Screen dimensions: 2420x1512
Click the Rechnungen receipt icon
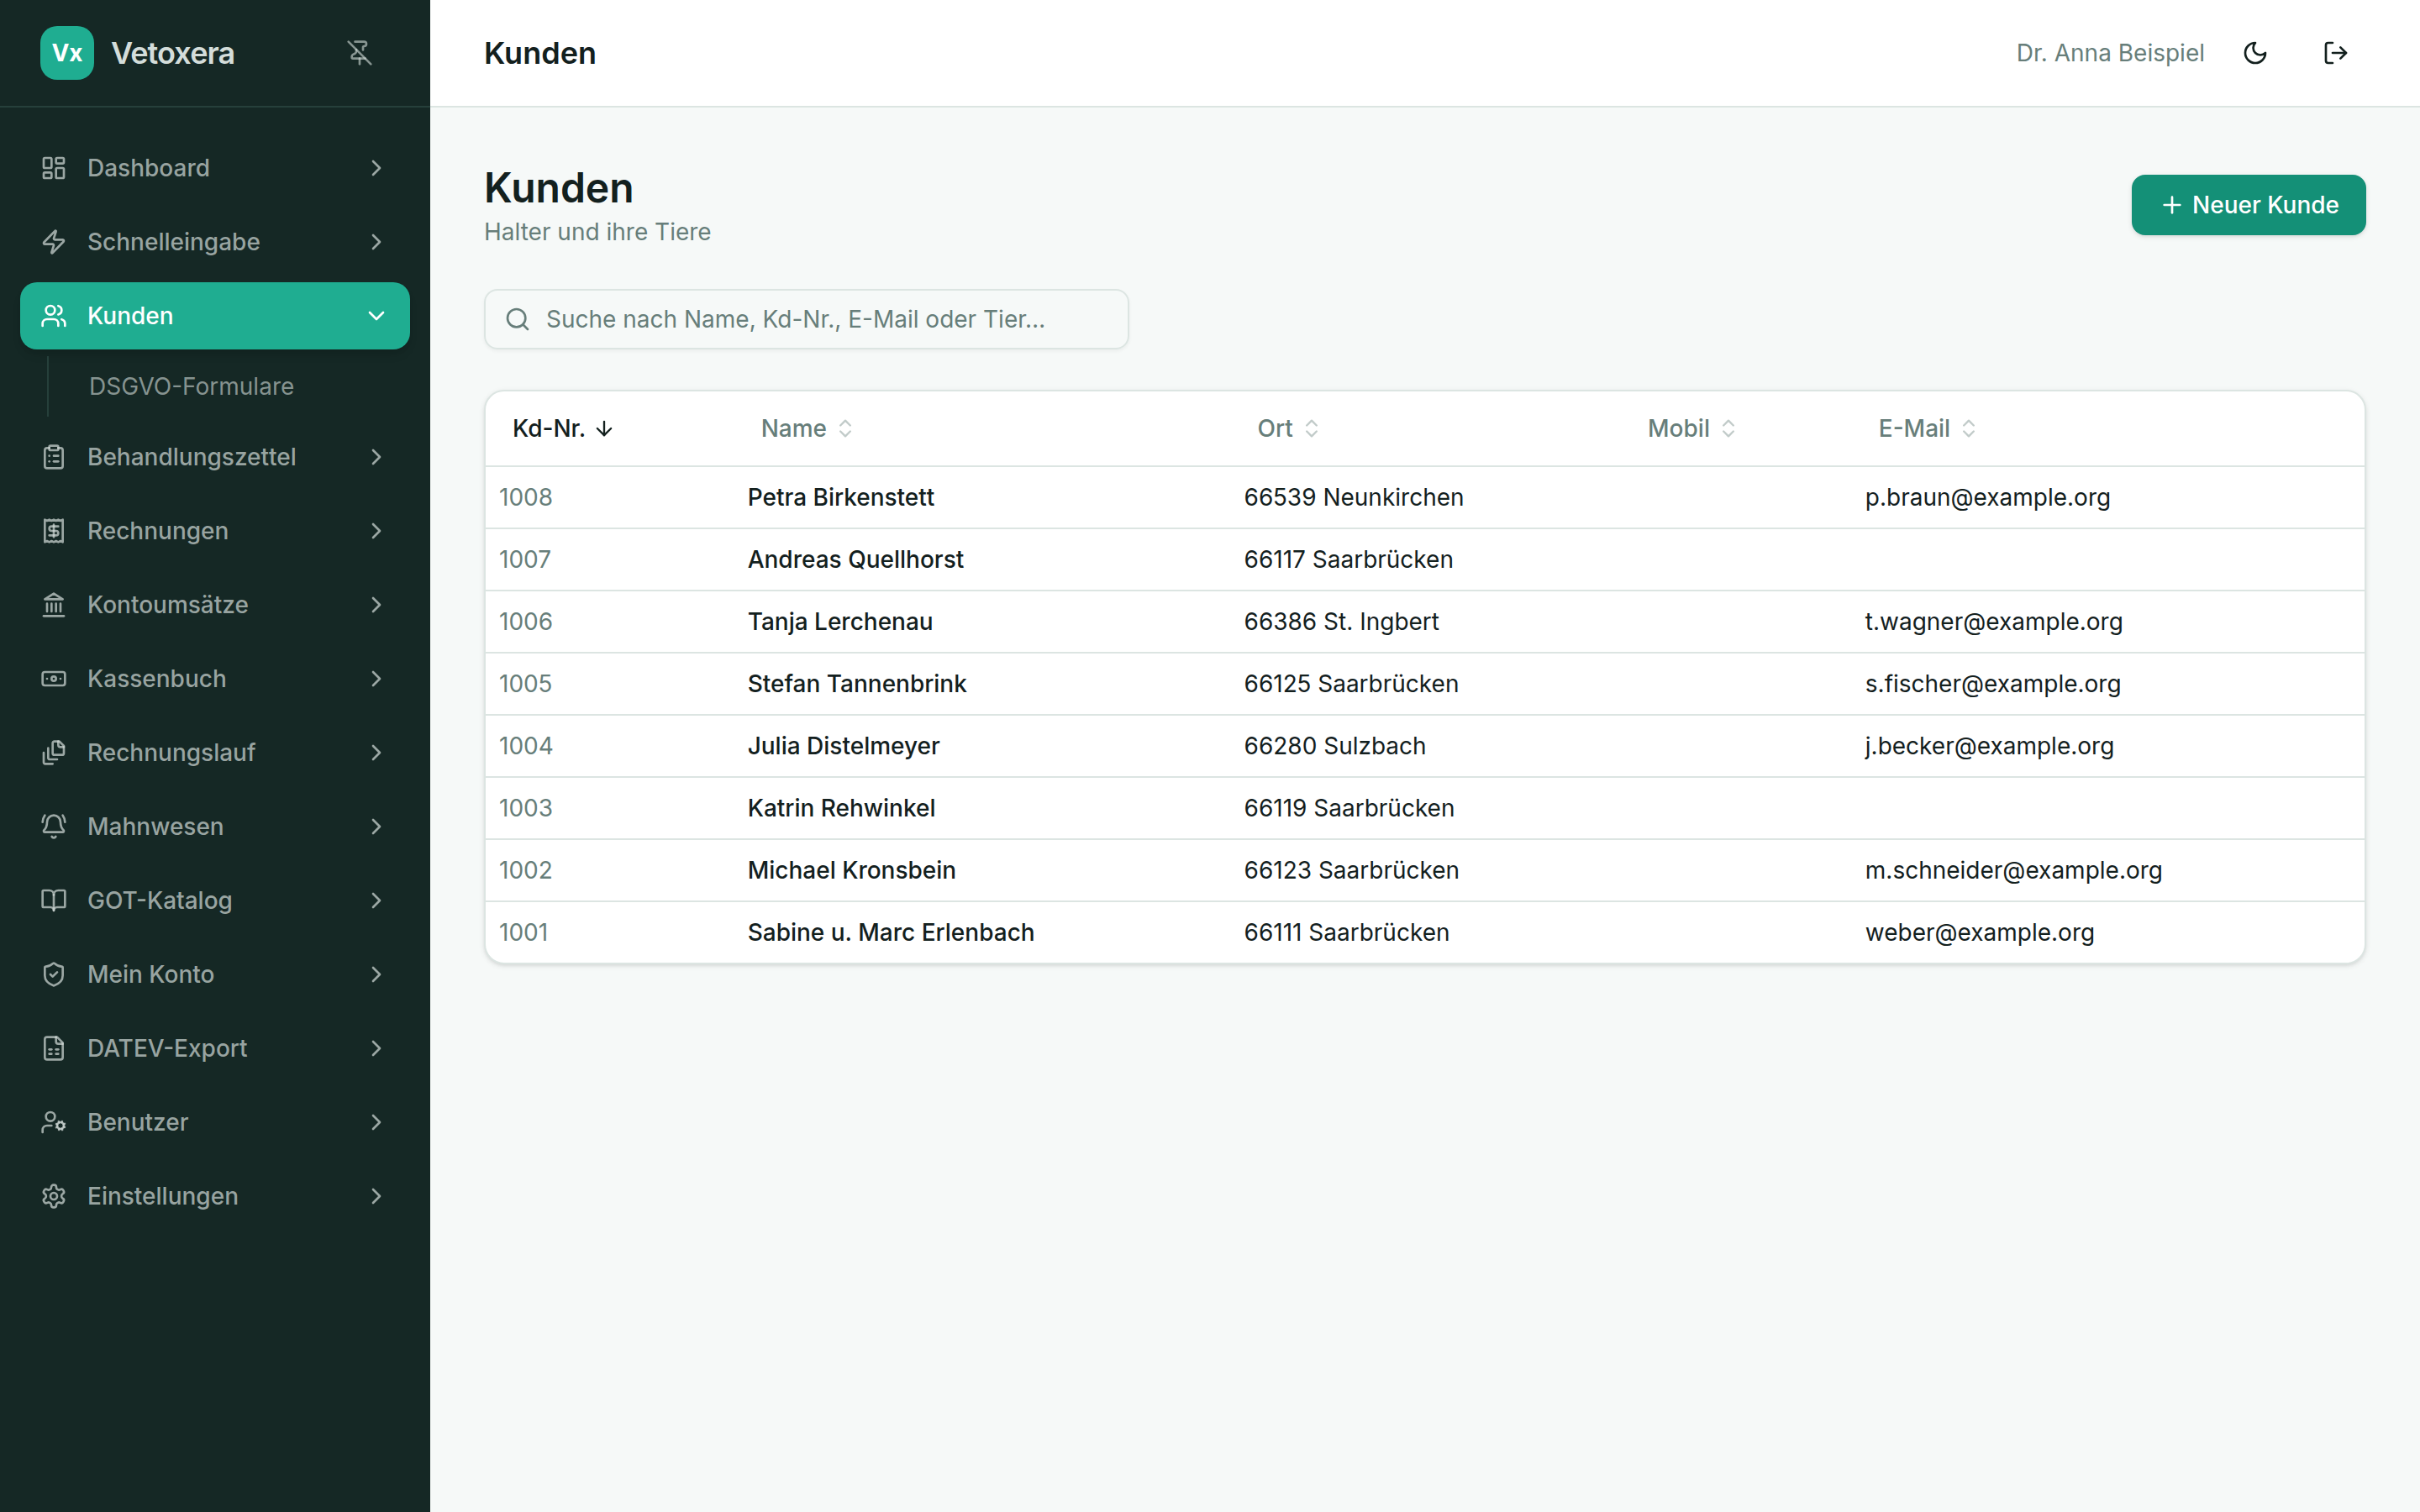54,531
